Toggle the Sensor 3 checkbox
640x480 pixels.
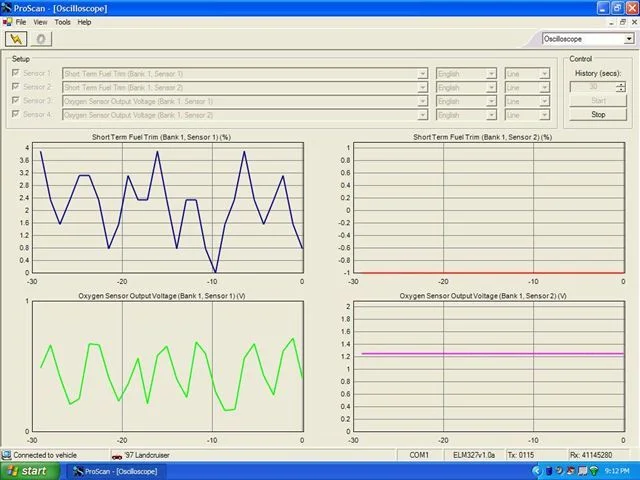point(16,100)
